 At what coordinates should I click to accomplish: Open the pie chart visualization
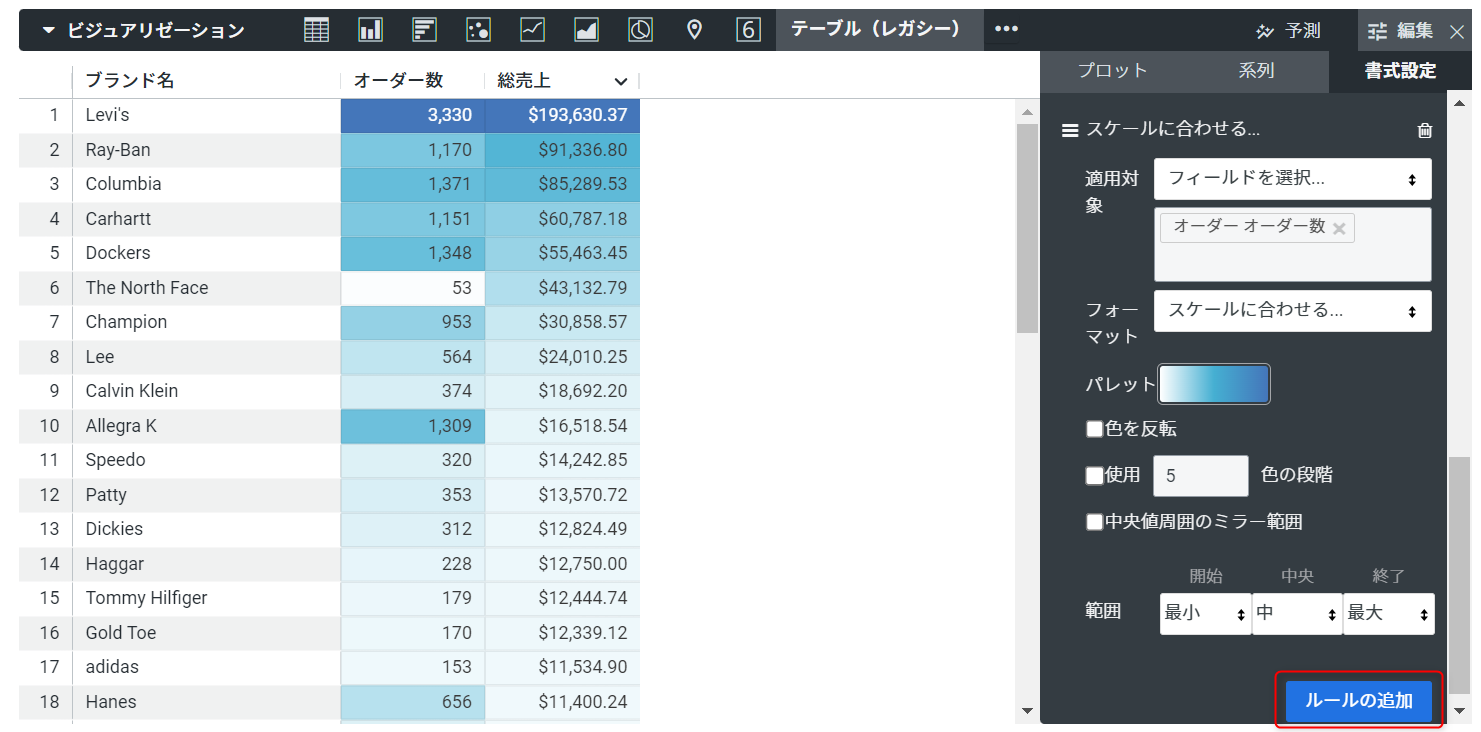pyautogui.click(x=640, y=29)
